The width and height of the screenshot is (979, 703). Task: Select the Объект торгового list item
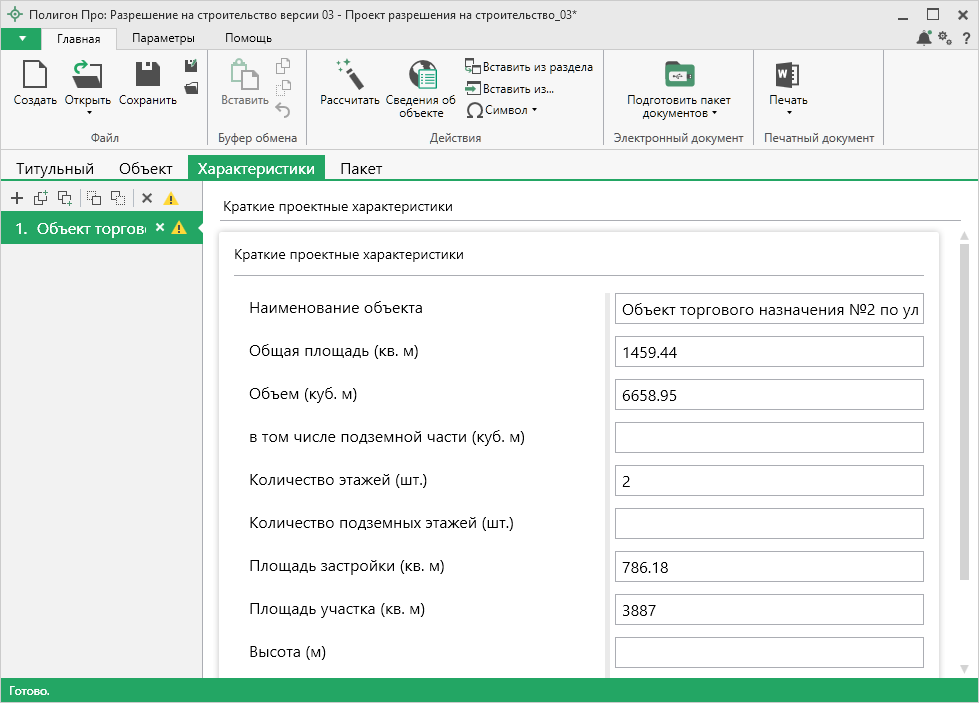(x=80, y=228)
